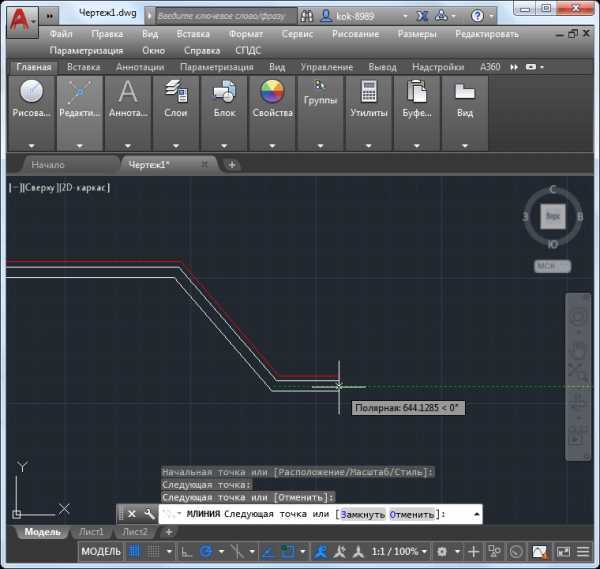Close the command line with X icon

(132, 514)
